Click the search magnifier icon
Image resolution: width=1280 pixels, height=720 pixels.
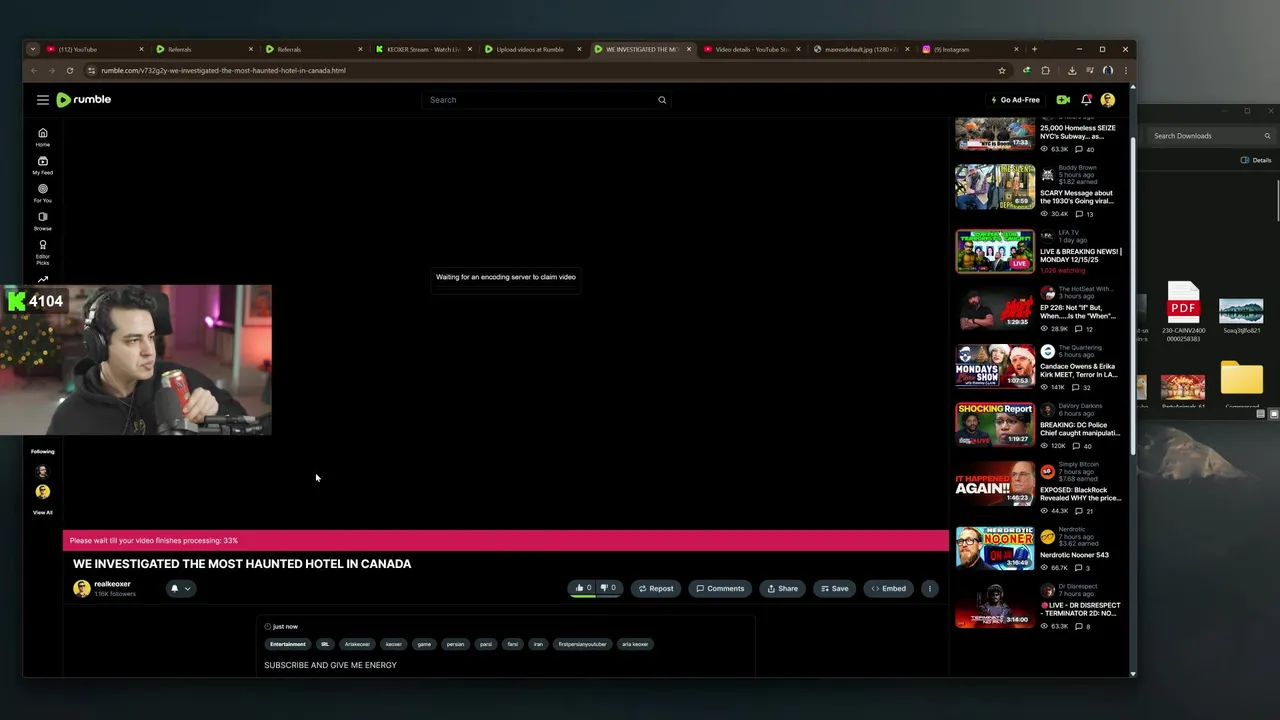click(x=662, y=100)
